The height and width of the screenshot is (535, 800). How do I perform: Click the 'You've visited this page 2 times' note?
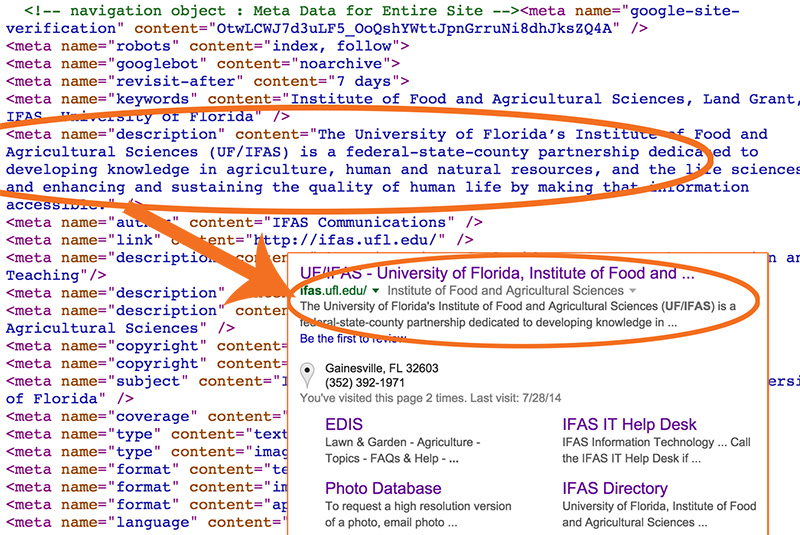[430, 398]
